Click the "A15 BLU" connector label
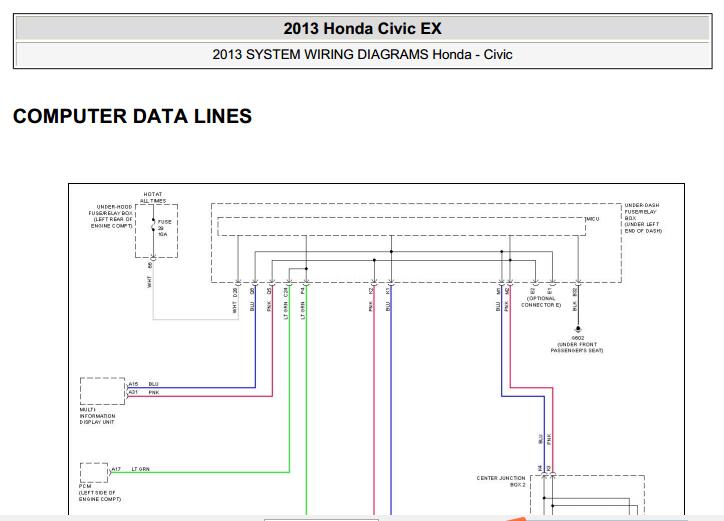This screenshot has height=521, width=724. 143,384
